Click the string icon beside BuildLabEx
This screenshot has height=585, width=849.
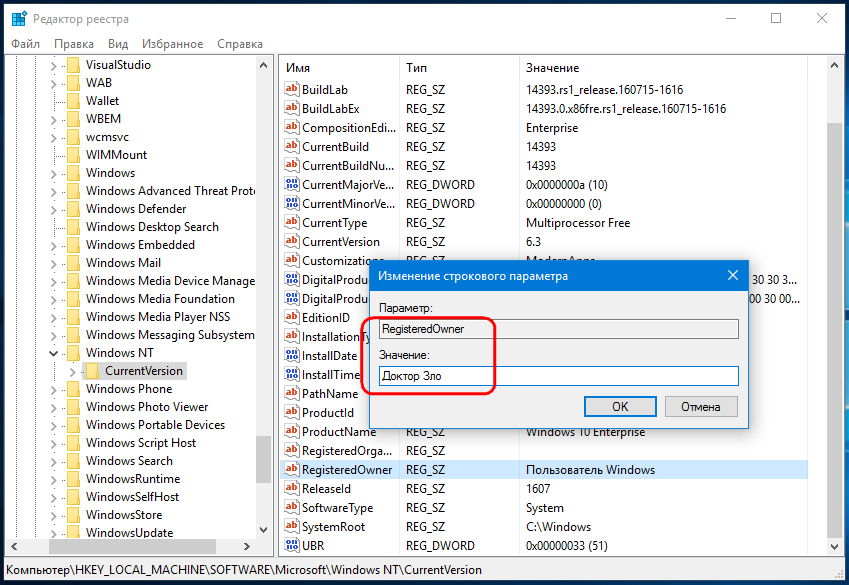[291, 108]
